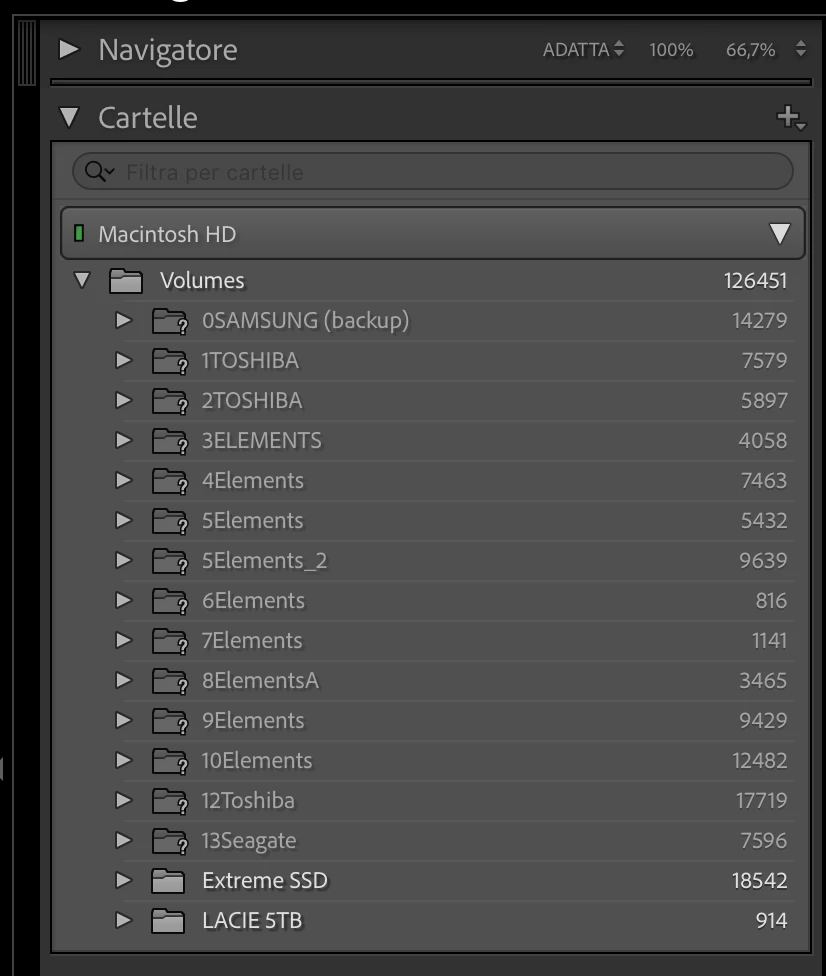This screenshot has height=976, width=826.
Task: Click the 5Elements missing folder icon
Action: tap(170, 521)
